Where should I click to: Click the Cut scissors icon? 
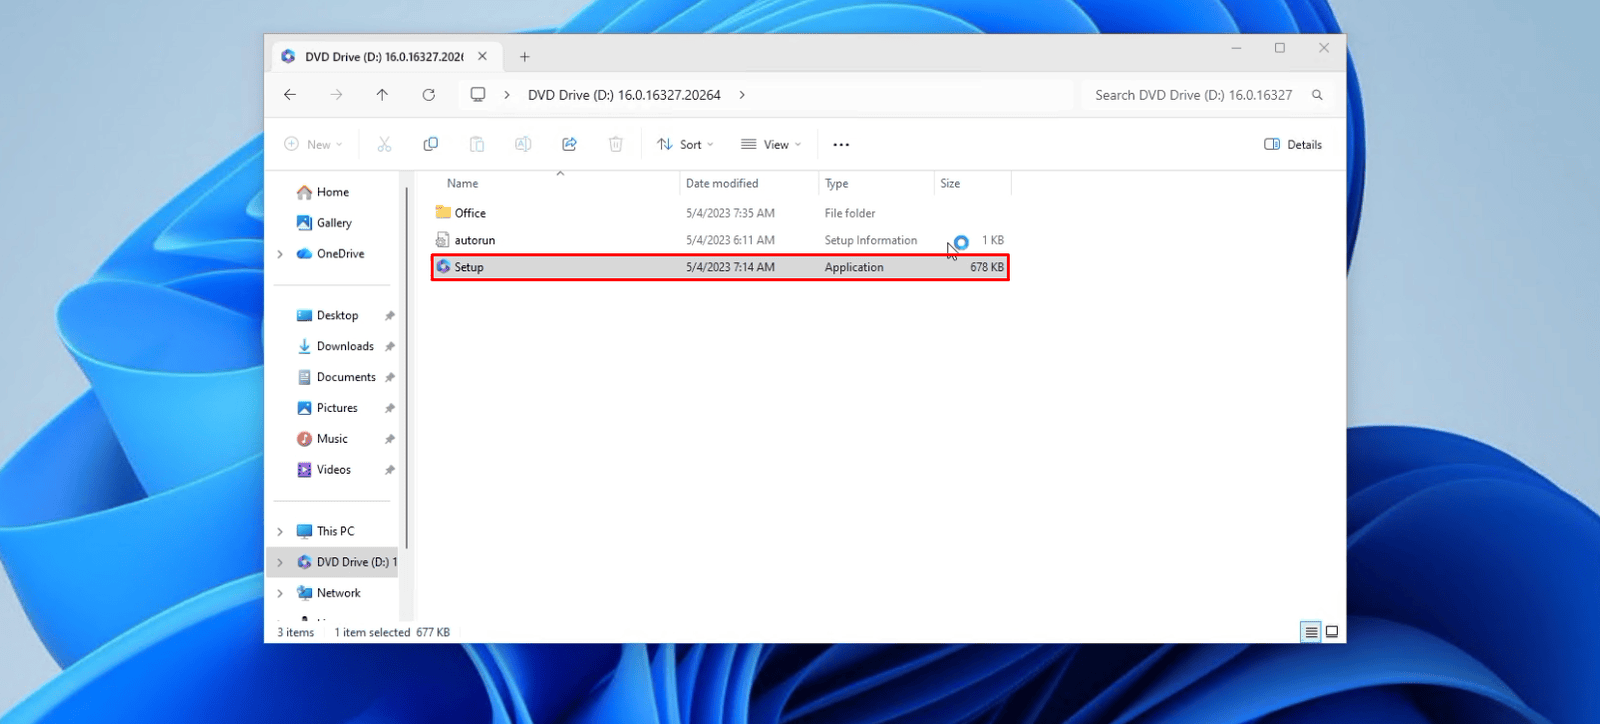[x=384, y=145]
